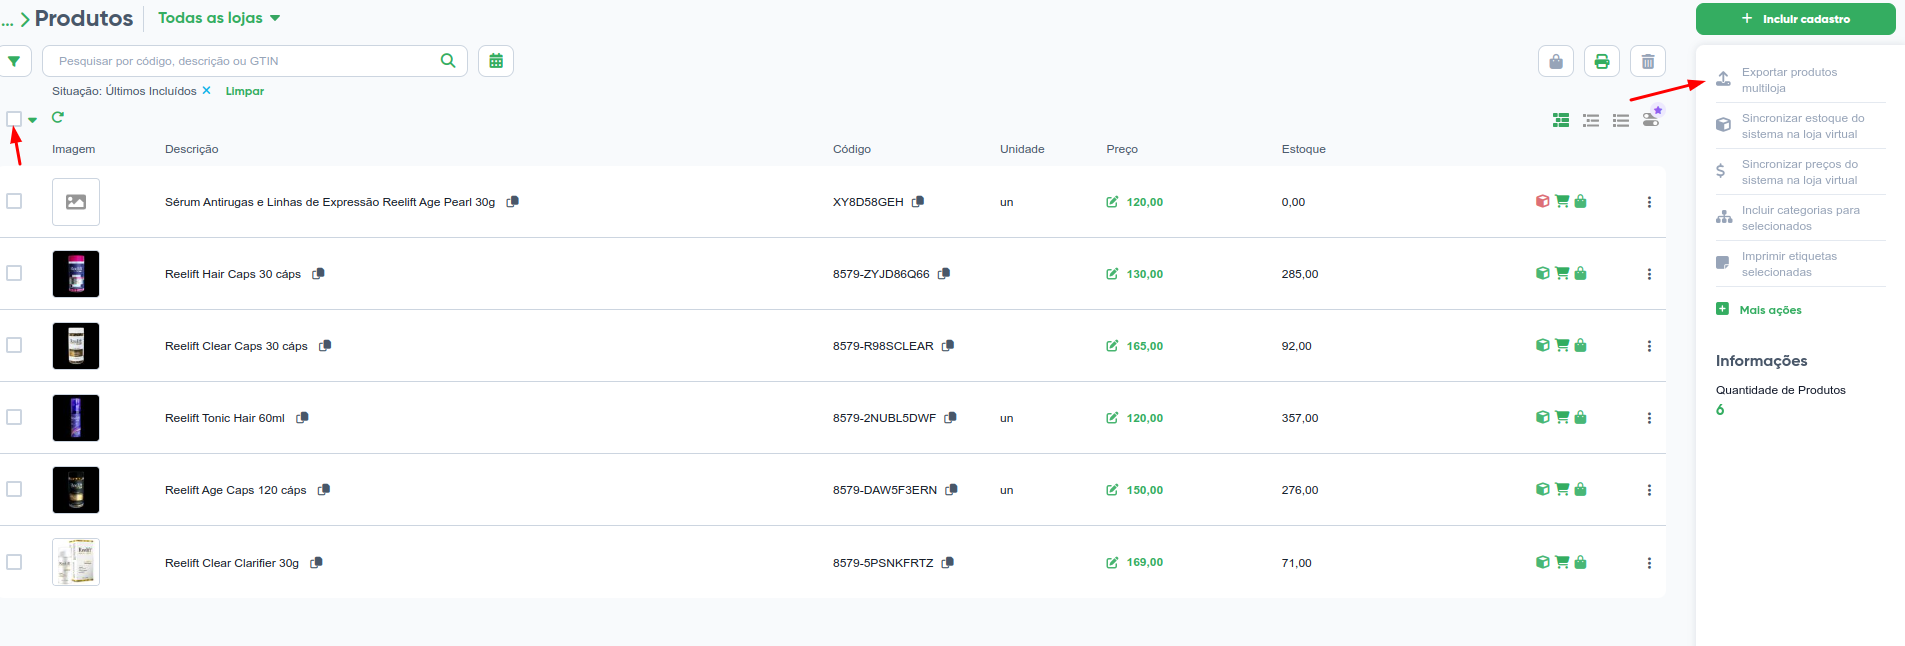Image resolution: width=1905 pixels, height=646 pixels.
Task: Open the options menu for Reelift Clear Clarifier
Action: pos(1649,563)
